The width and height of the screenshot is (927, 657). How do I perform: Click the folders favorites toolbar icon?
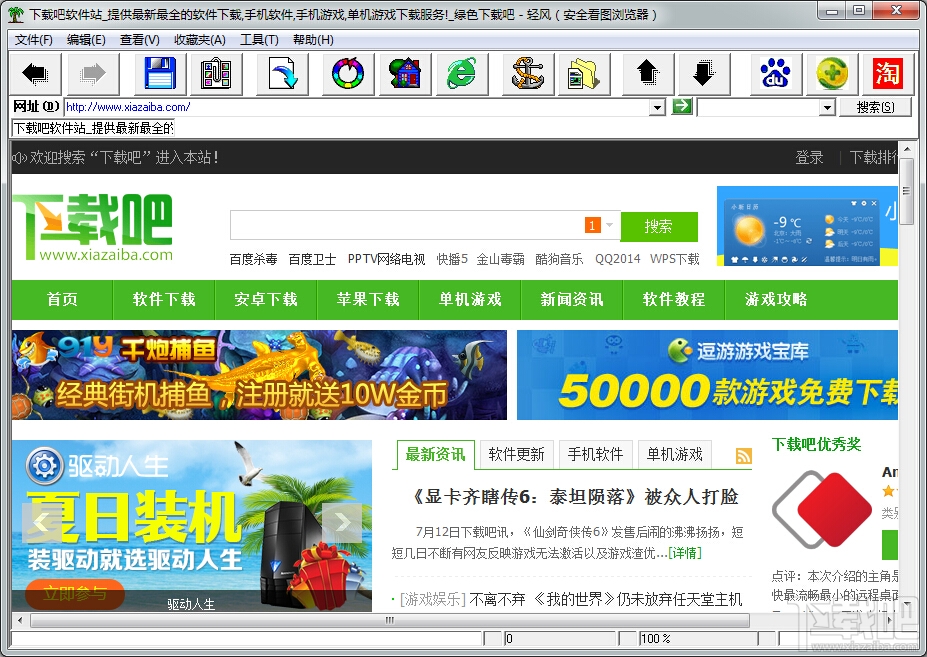[x=584, y=74]
